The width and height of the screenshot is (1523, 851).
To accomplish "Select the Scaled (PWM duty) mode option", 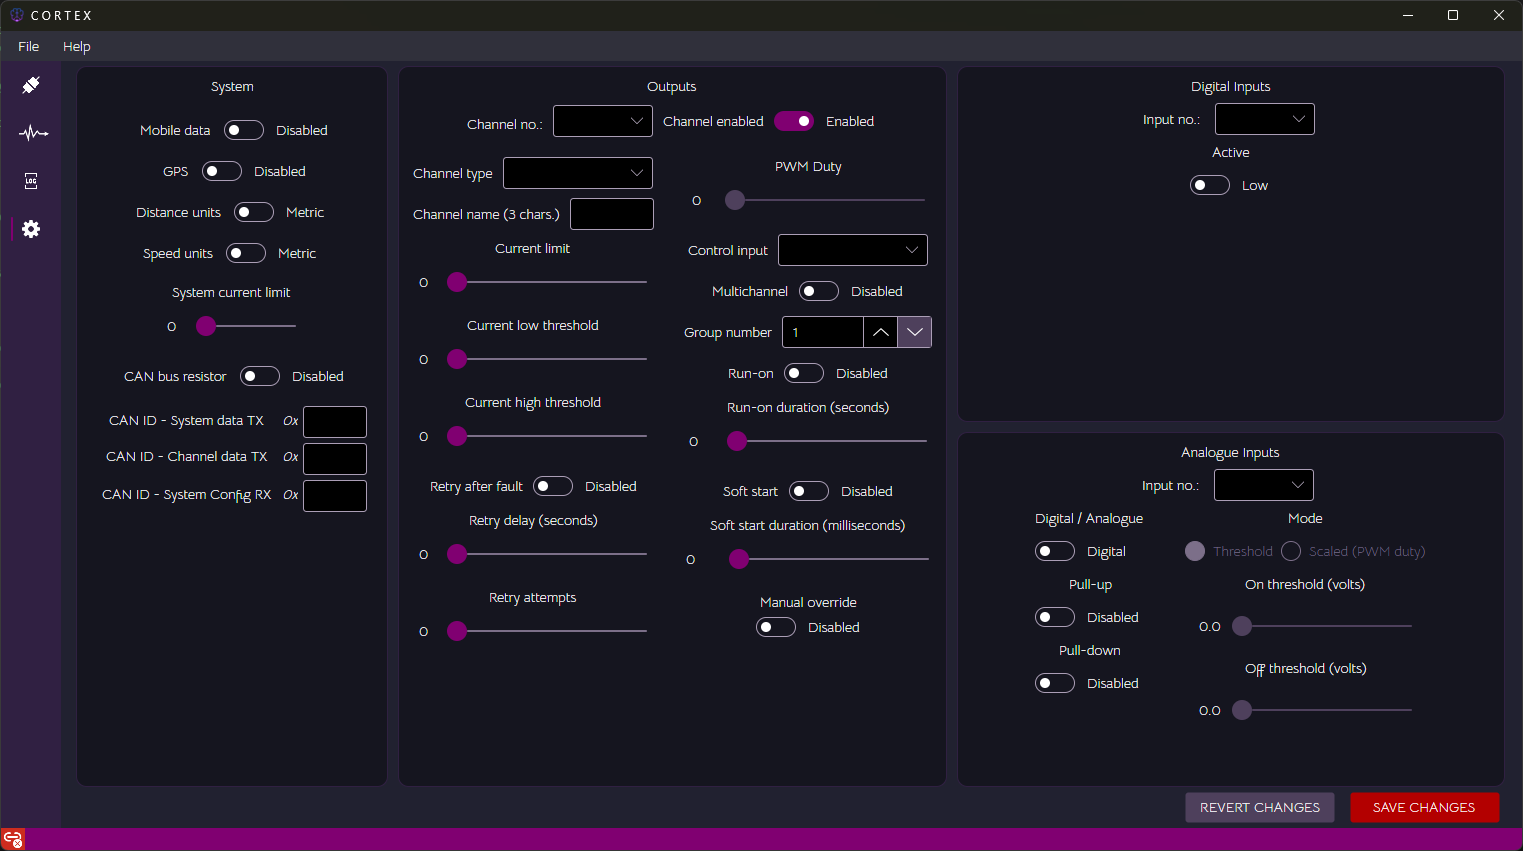I will point(1291,551).
